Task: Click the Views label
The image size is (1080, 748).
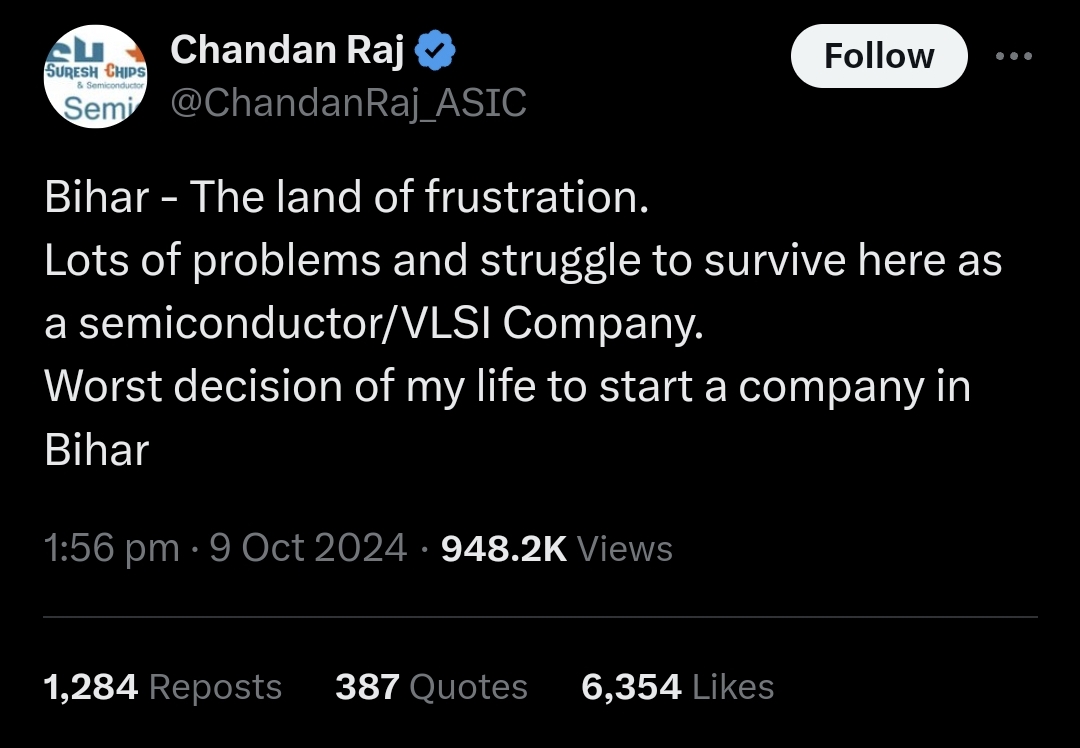Action: point(625,548)
